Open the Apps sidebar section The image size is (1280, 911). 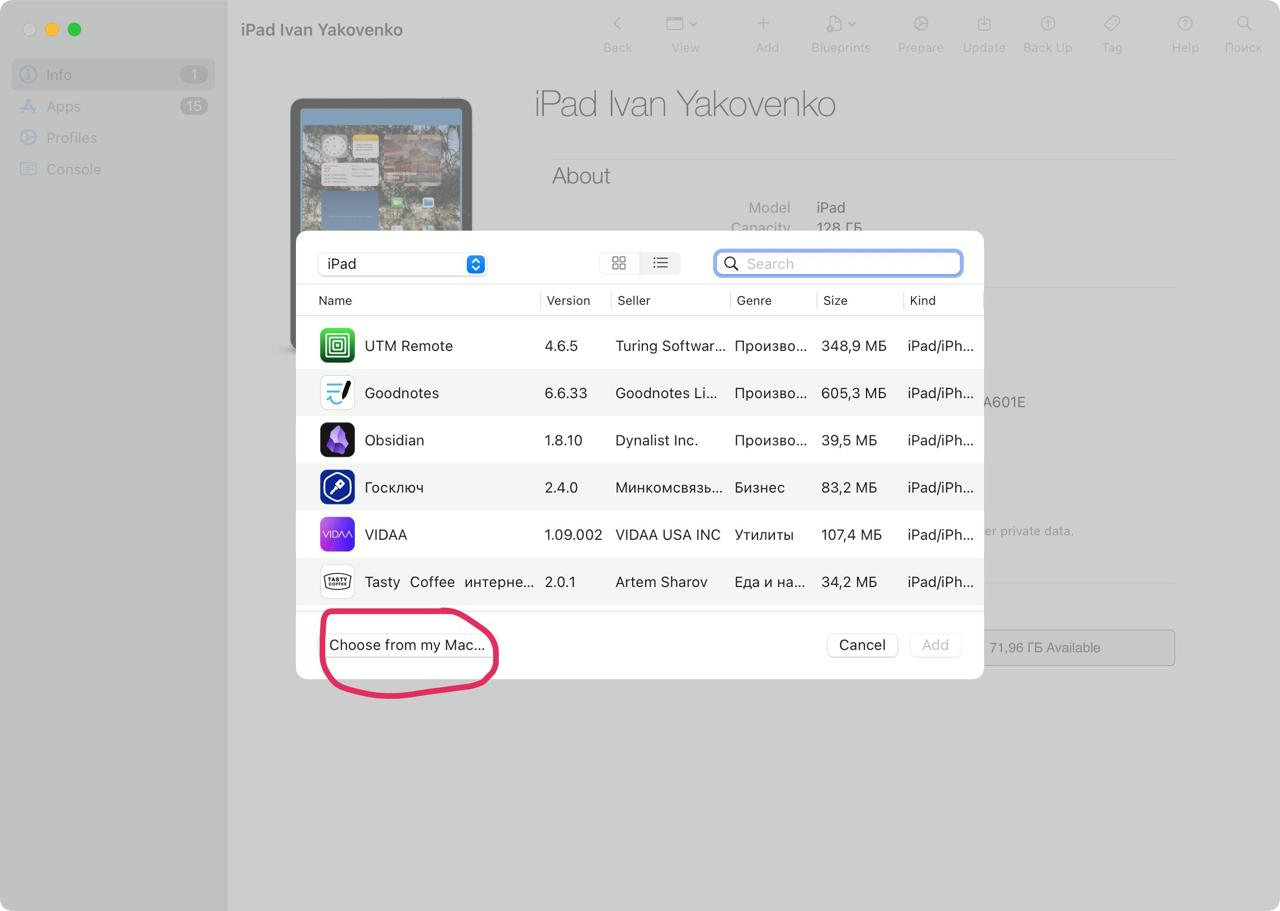tap(63, 106)
